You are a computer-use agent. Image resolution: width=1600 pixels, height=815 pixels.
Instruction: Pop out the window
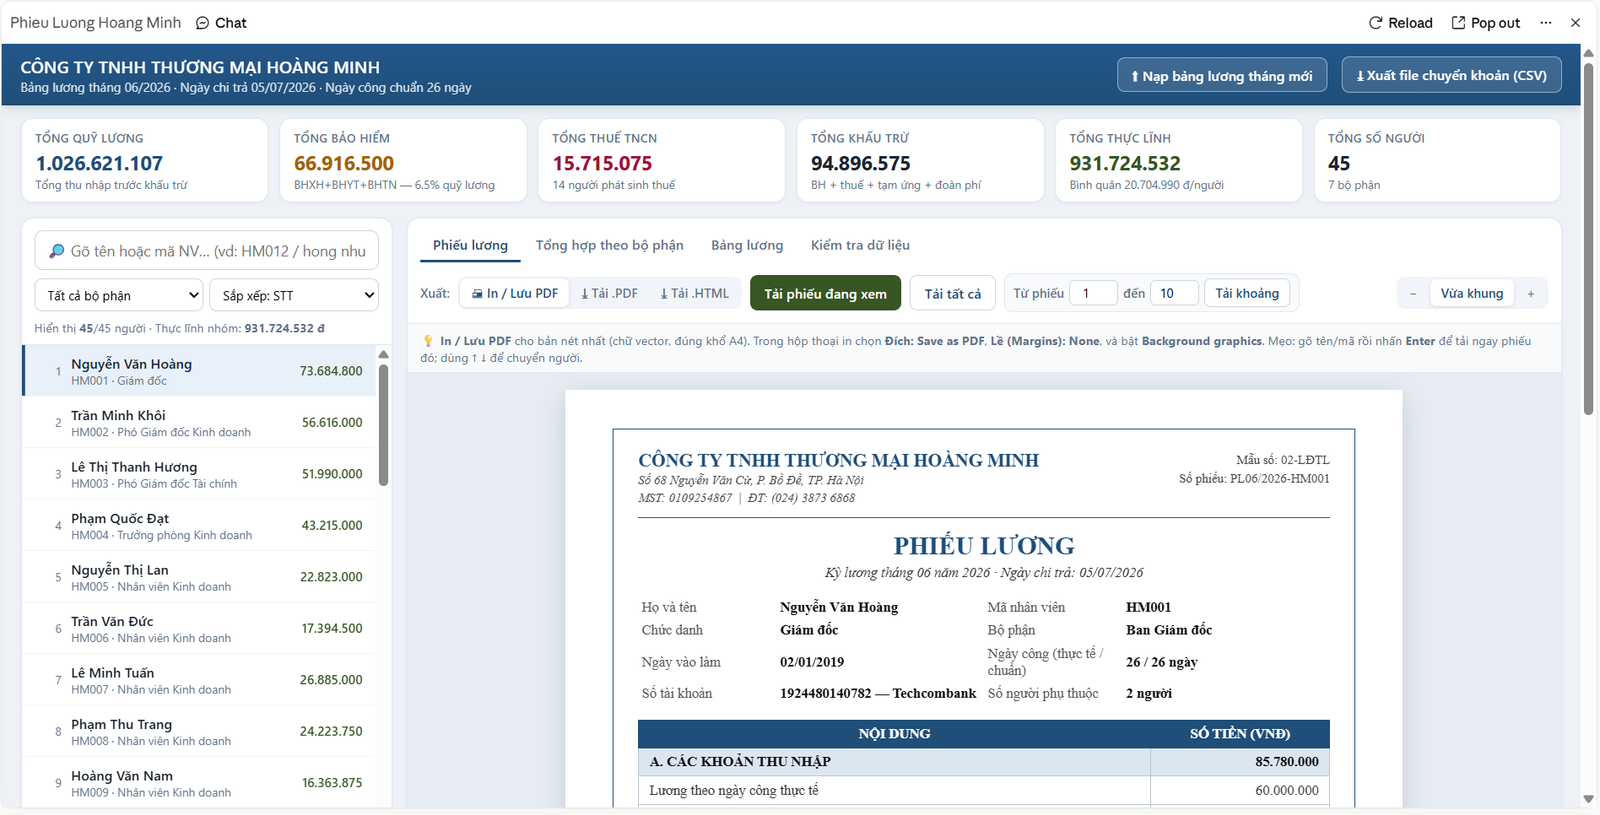(x=1485, y=22)
